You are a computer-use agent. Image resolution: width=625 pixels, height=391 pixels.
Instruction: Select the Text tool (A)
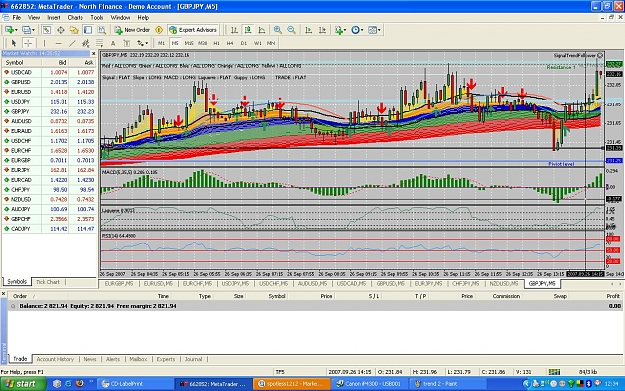(113, 43)
